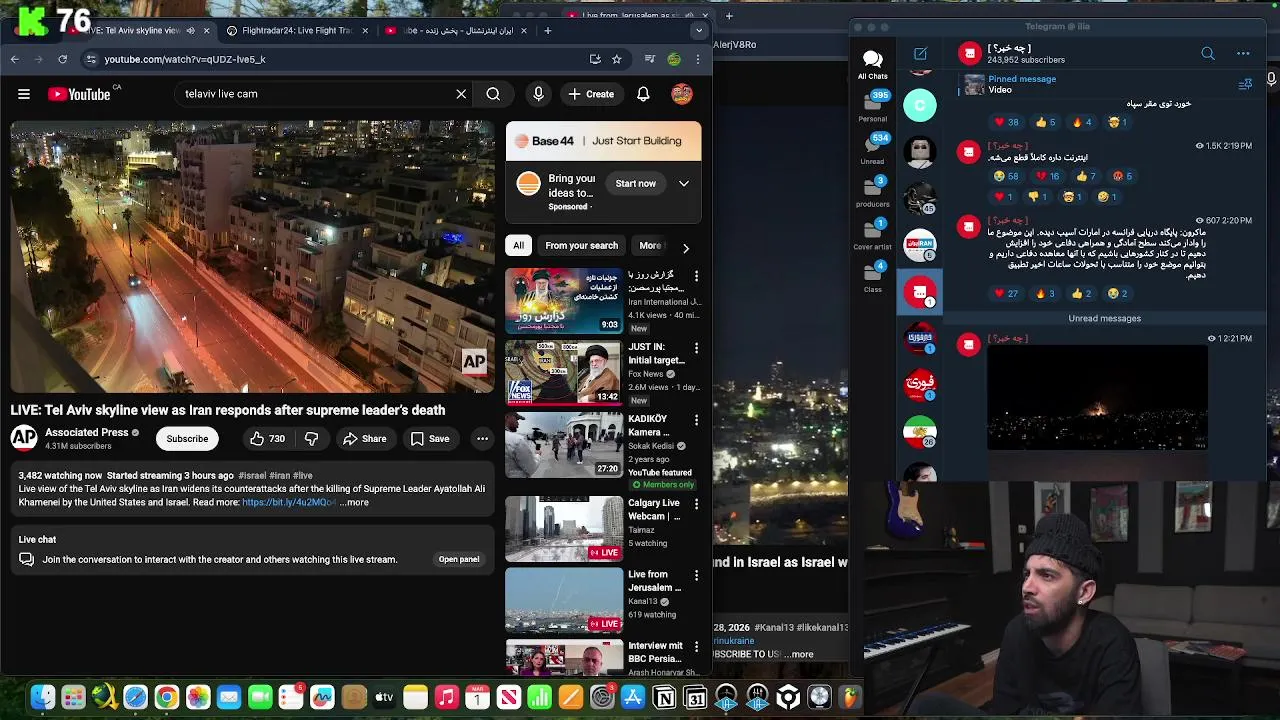Open Telegram All Chats folder
The width and height of the screenshot is (1280, 720).
coord(872,65)
